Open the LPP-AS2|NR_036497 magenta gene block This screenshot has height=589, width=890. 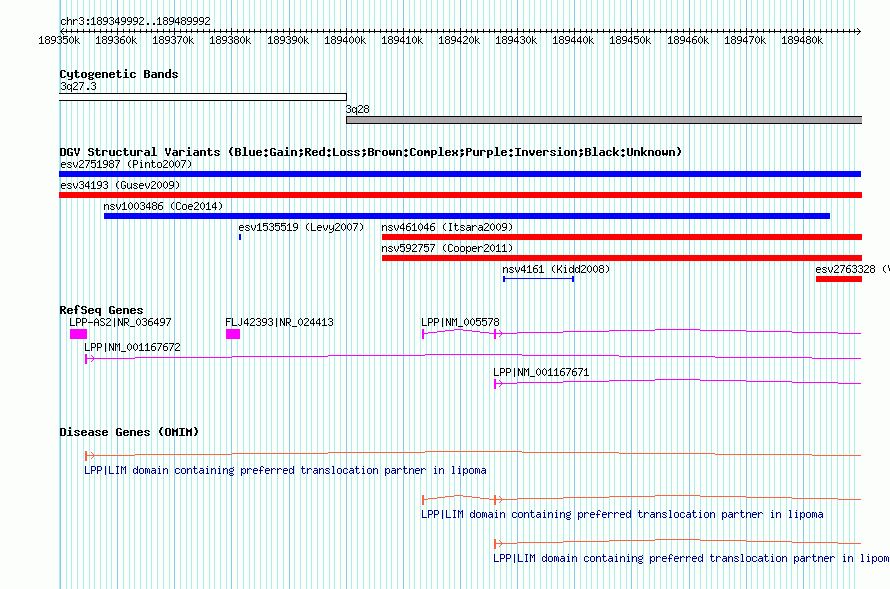pyautogui.click(x=78, y=334)
